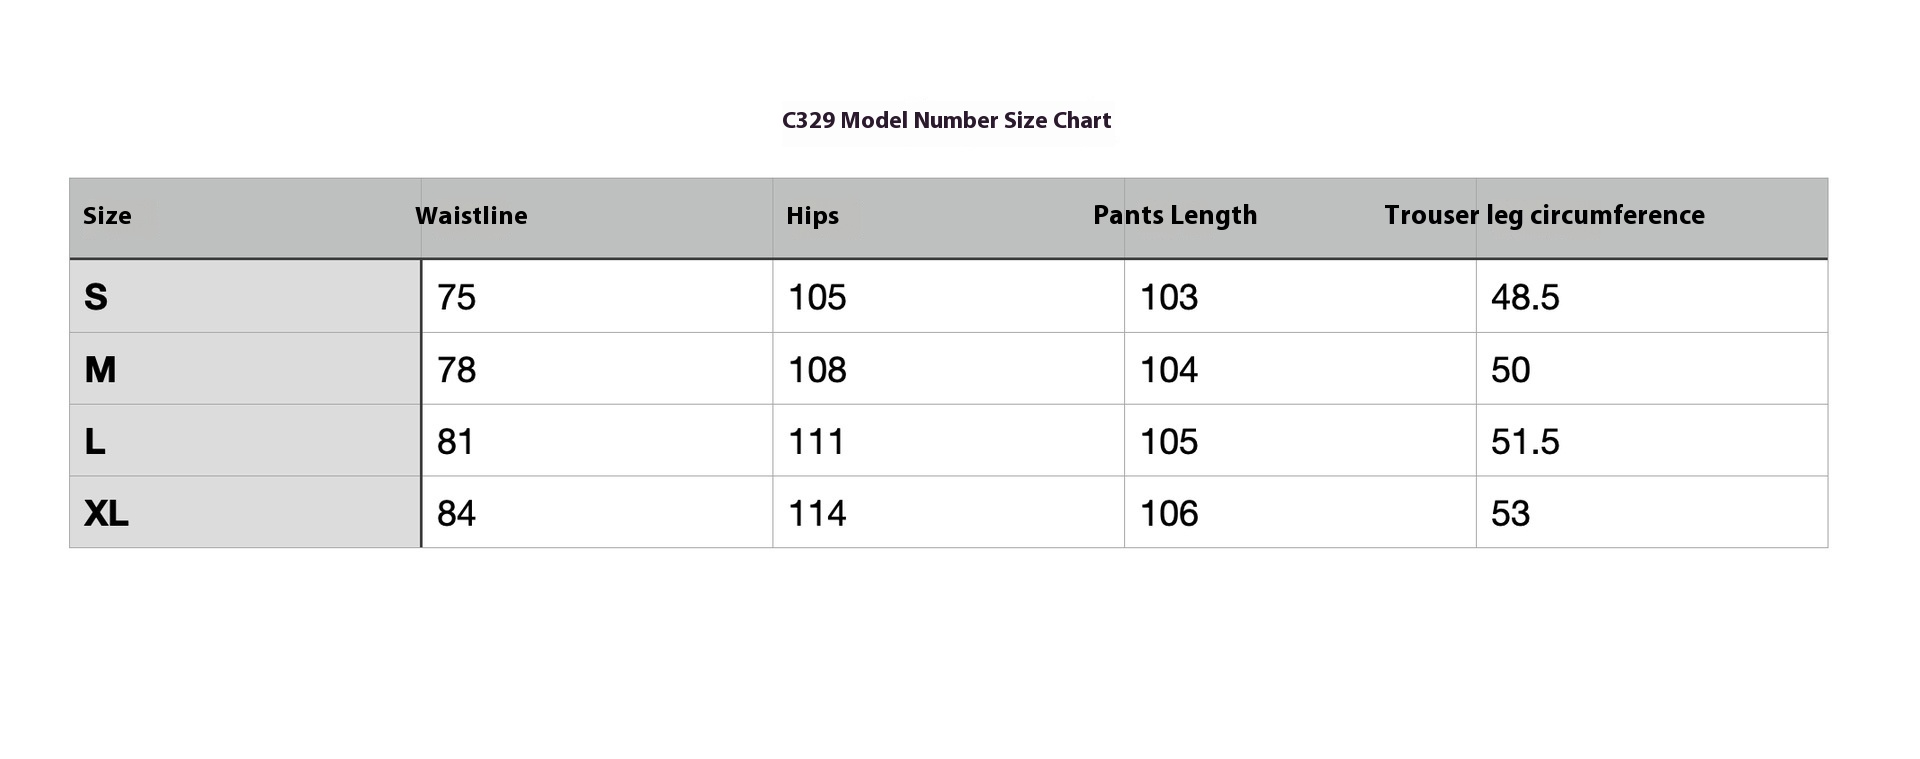Screen dimensions: 1920x759
Task: Select the Trouser leg circumference header
Action: click(1544, 216)
